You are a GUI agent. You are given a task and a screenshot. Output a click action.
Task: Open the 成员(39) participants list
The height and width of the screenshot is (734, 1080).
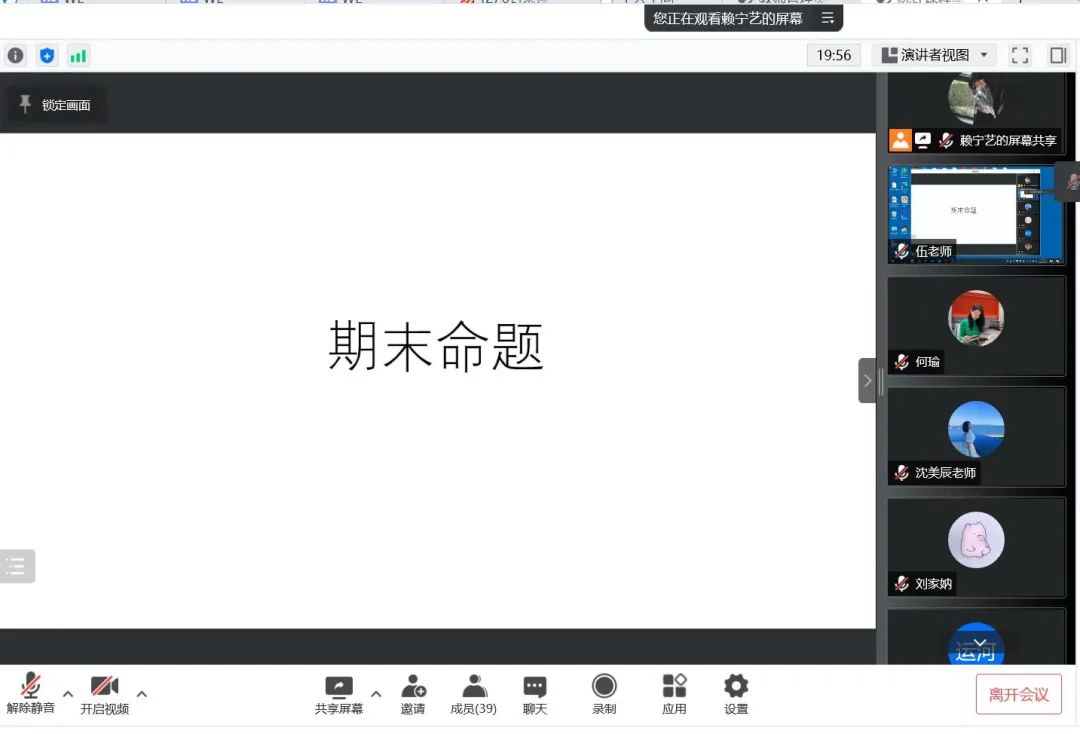(x=472, y=693)
